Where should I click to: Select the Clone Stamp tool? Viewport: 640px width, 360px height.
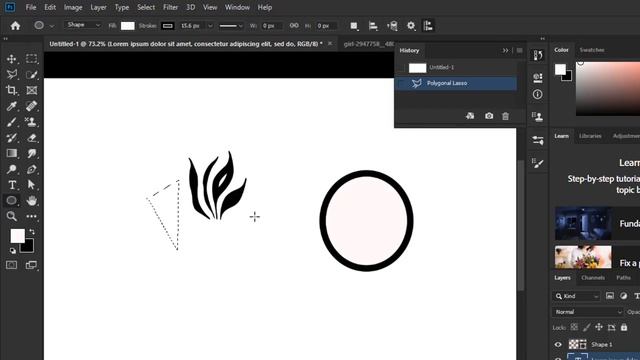pyautogui.click(x=31, y=122)
